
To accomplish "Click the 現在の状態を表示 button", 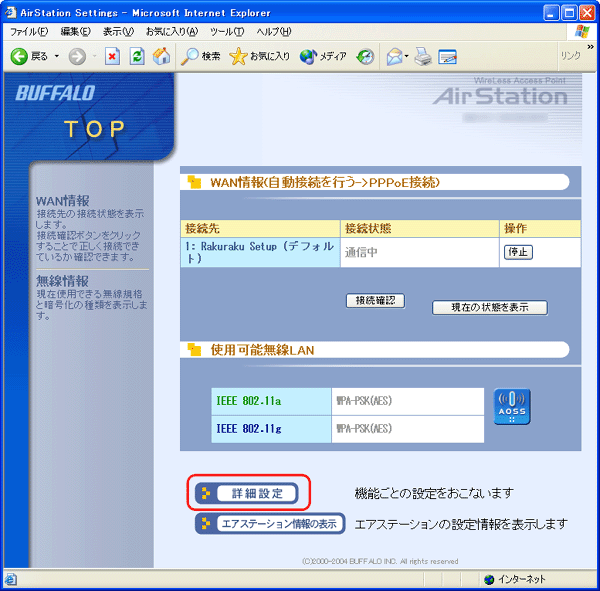I will coord(490,307).
